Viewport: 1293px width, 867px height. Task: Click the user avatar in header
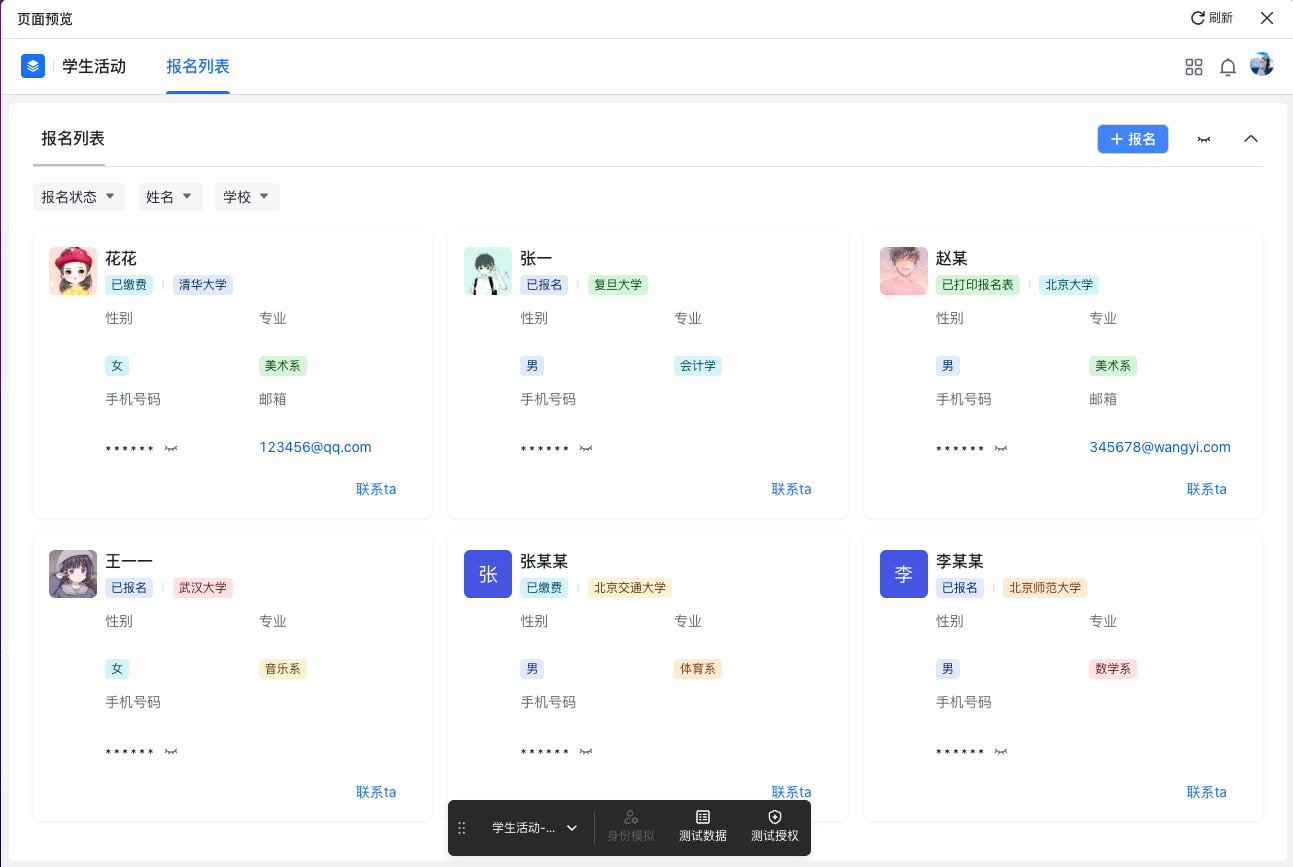1262,65
